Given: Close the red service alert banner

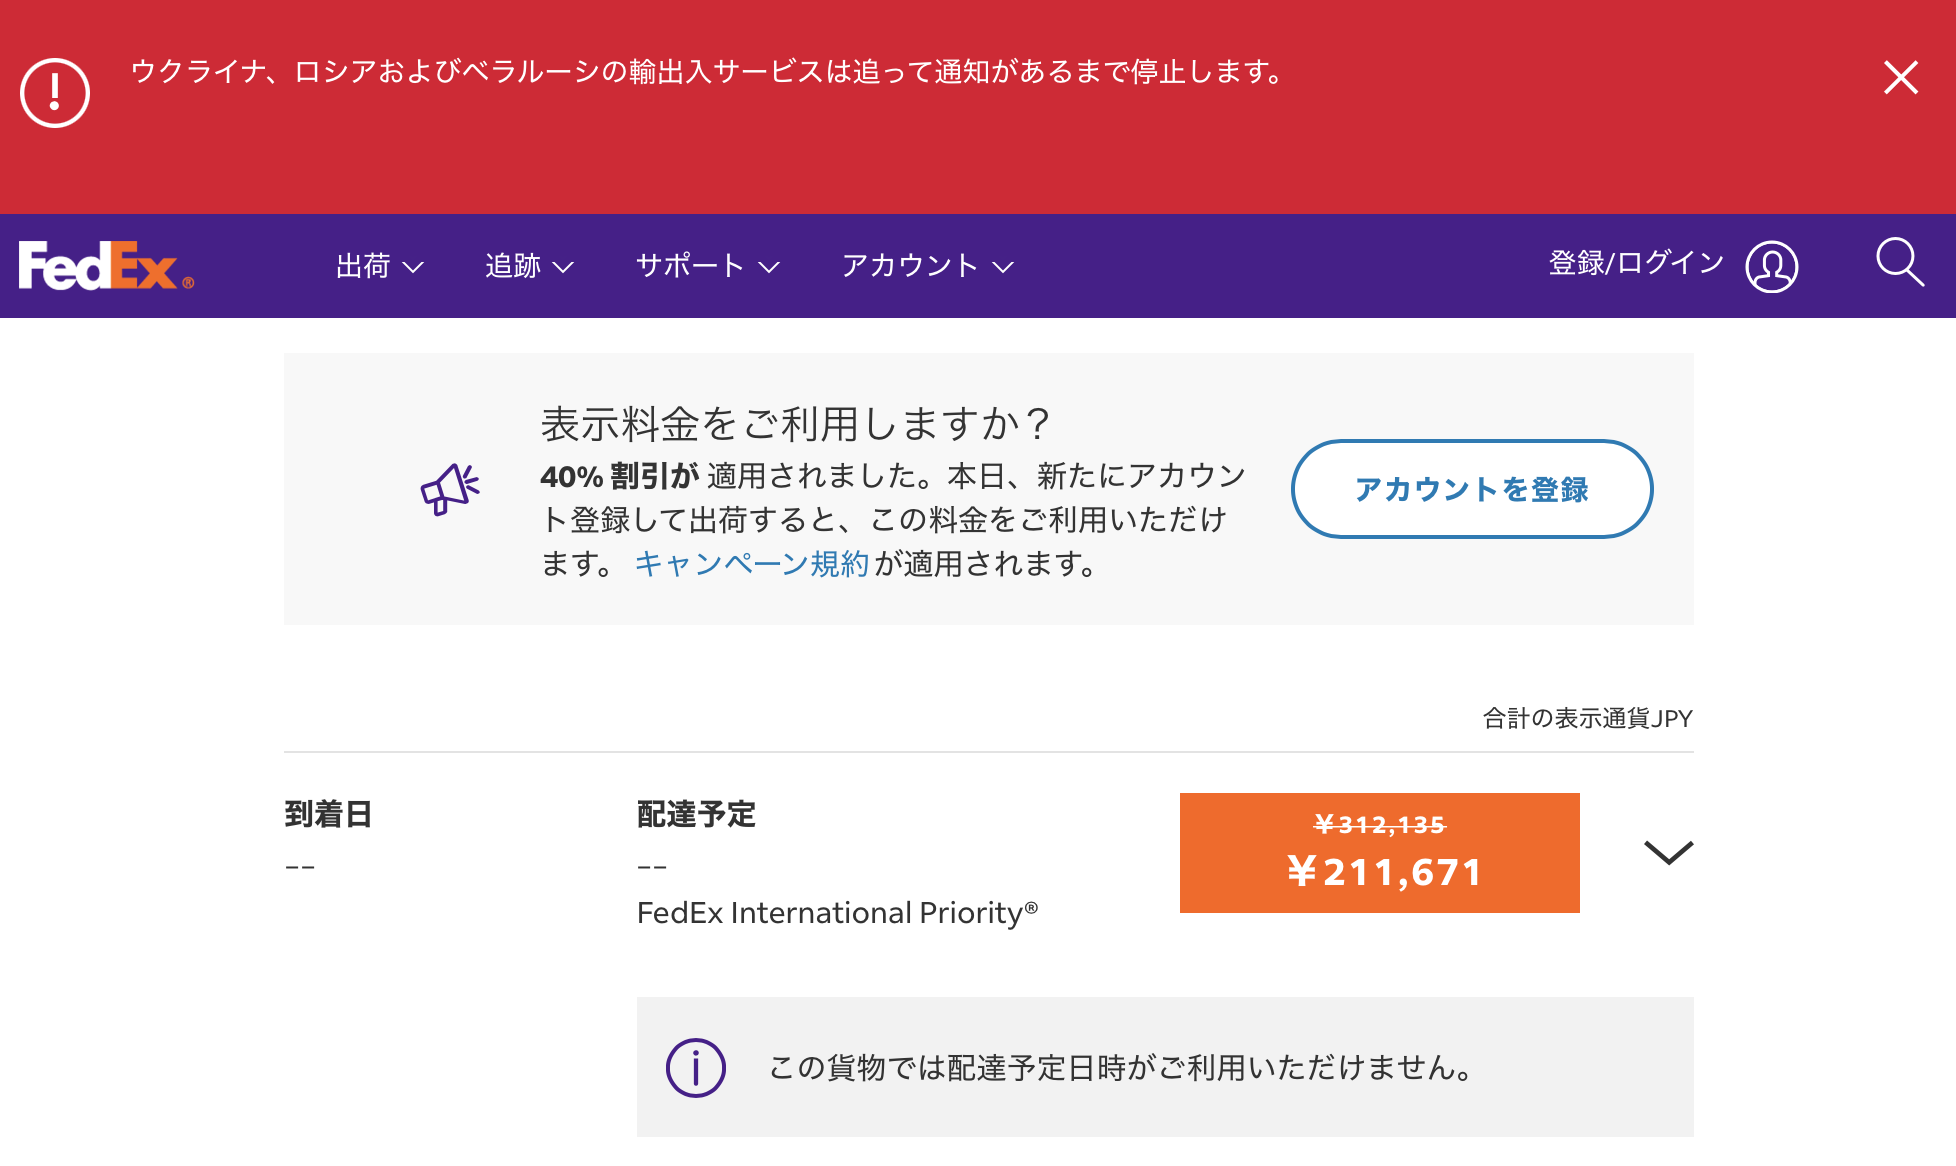Looking at the screenshot, I should pyautogui.click(x=1900, y=77).
